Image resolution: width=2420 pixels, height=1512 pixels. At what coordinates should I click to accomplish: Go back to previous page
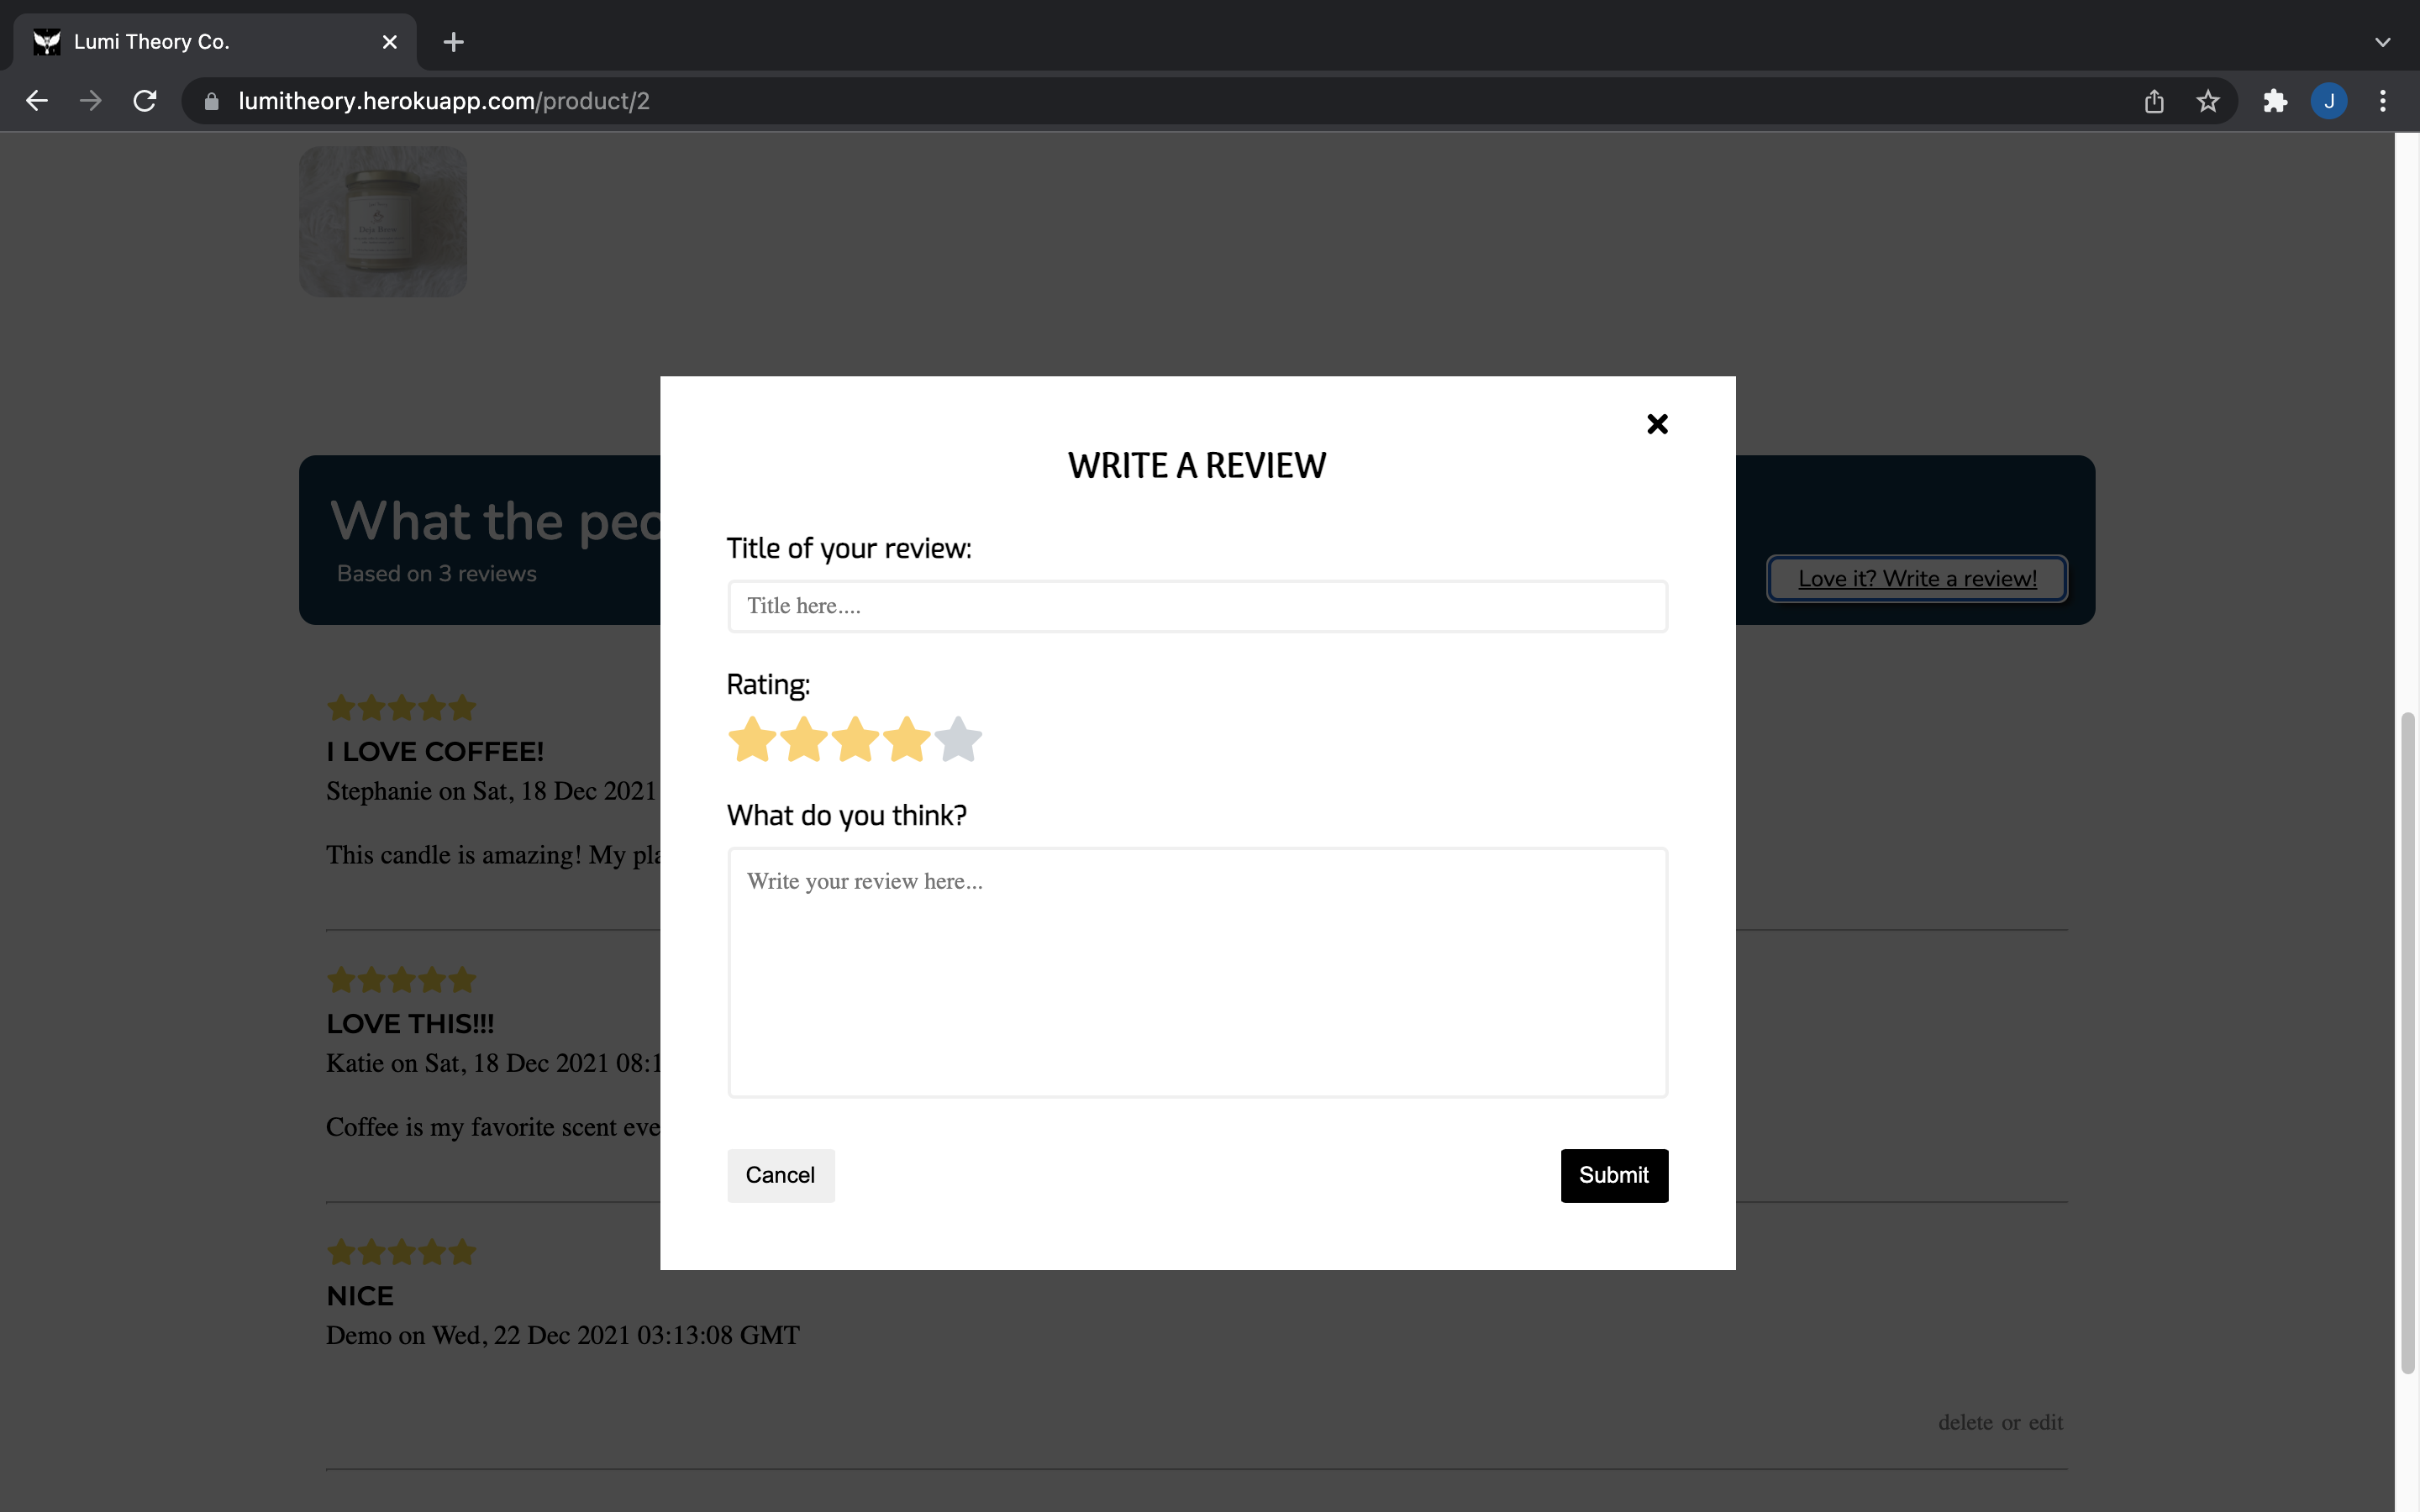[37, 101]
